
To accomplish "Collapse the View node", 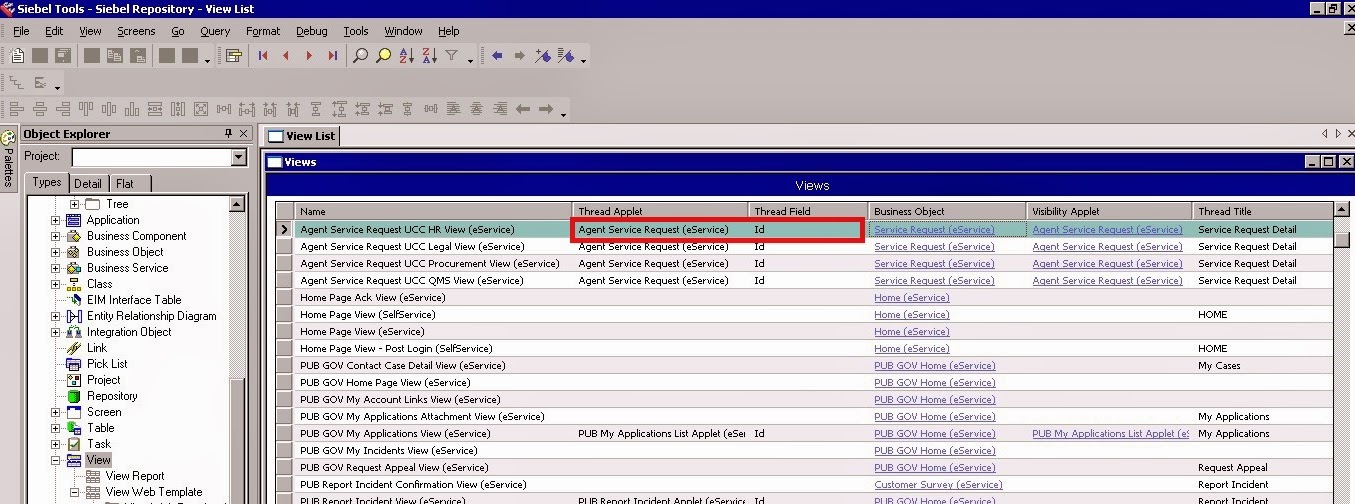I will pyautogui.click(x=56, y=460).
